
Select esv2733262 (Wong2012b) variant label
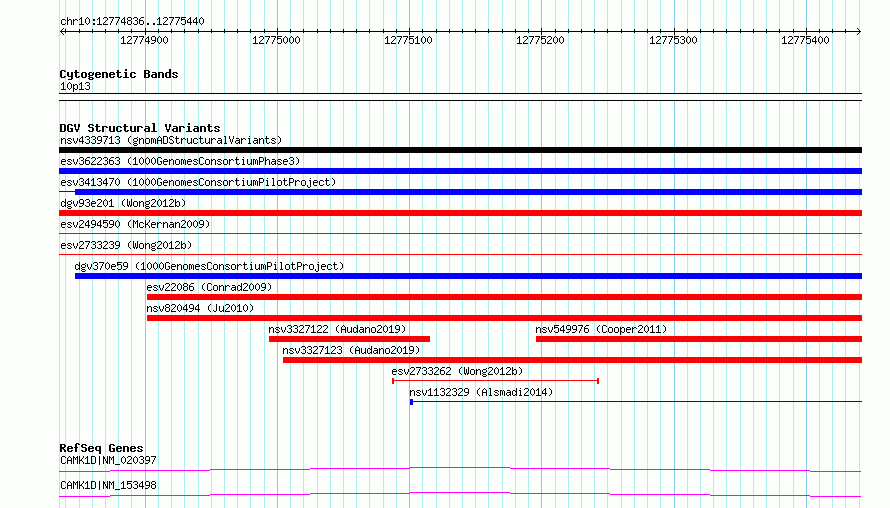(457, 371)
